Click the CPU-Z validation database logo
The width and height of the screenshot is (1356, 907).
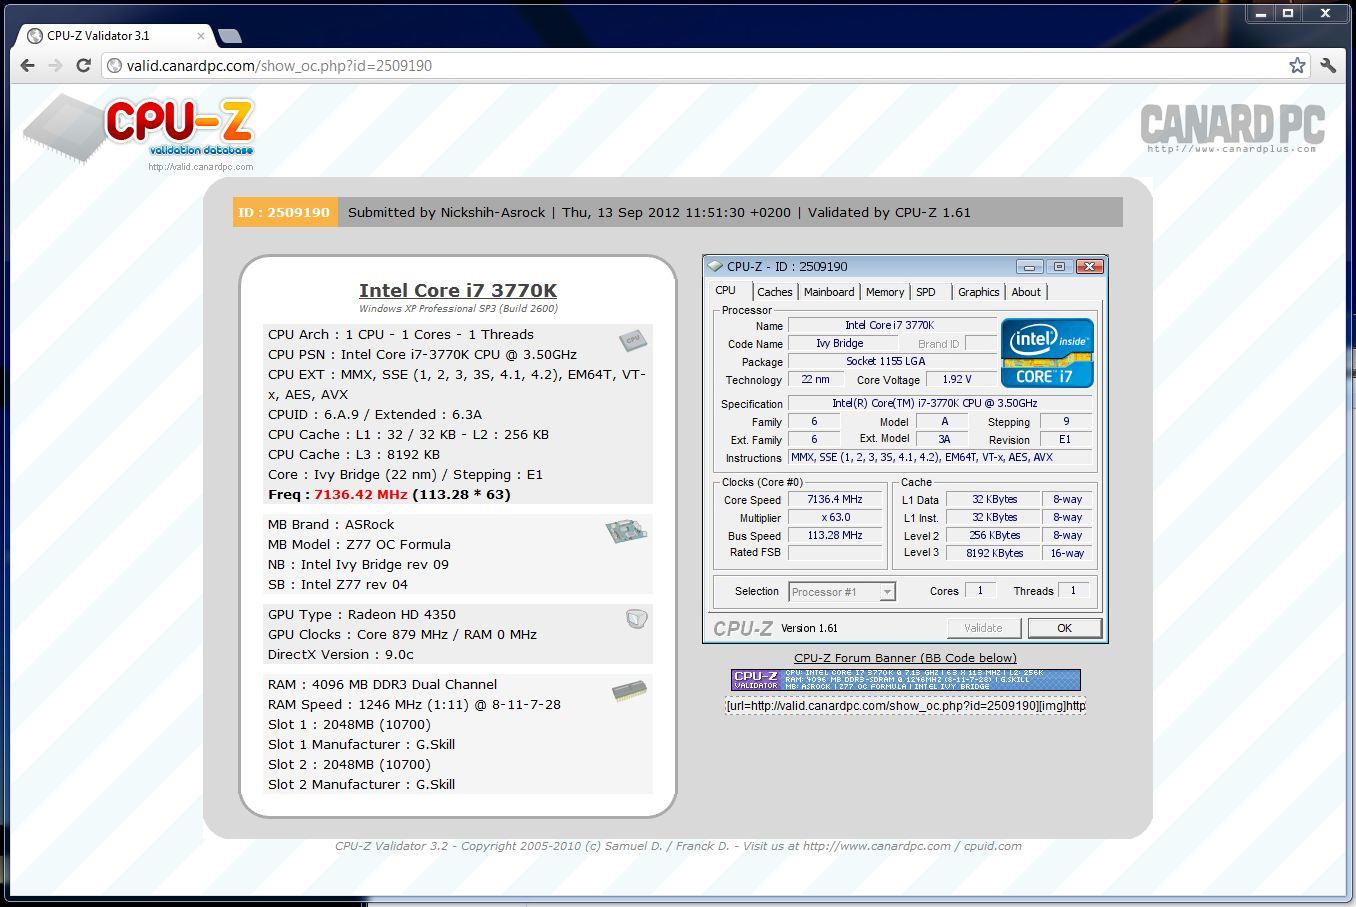[x=139, y=130]
